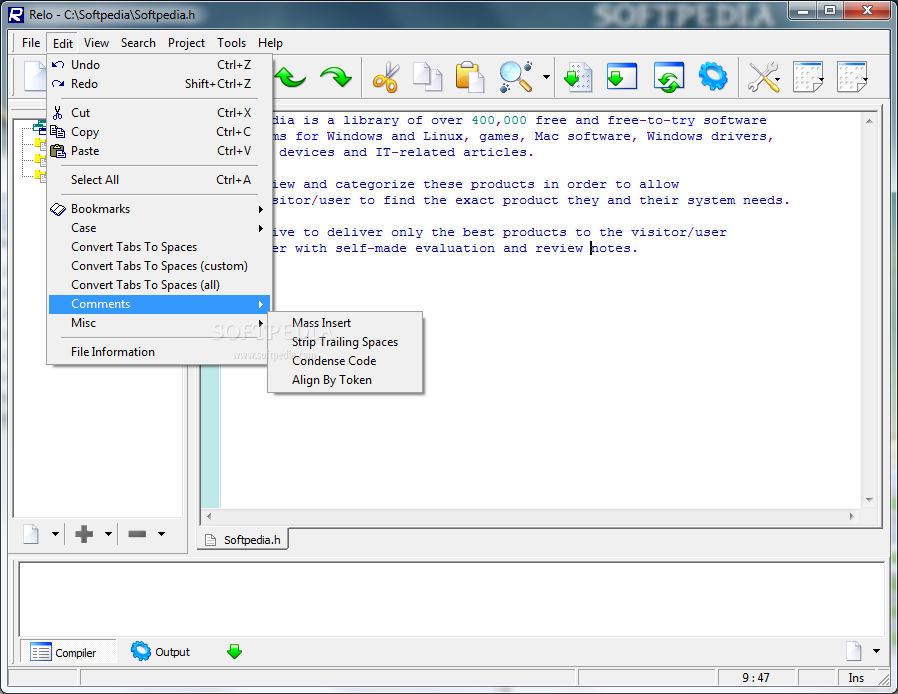Viewport: 898px width, 694px height.
Task: Click the wrench and screwdriver tools icon
Action: 763,77
